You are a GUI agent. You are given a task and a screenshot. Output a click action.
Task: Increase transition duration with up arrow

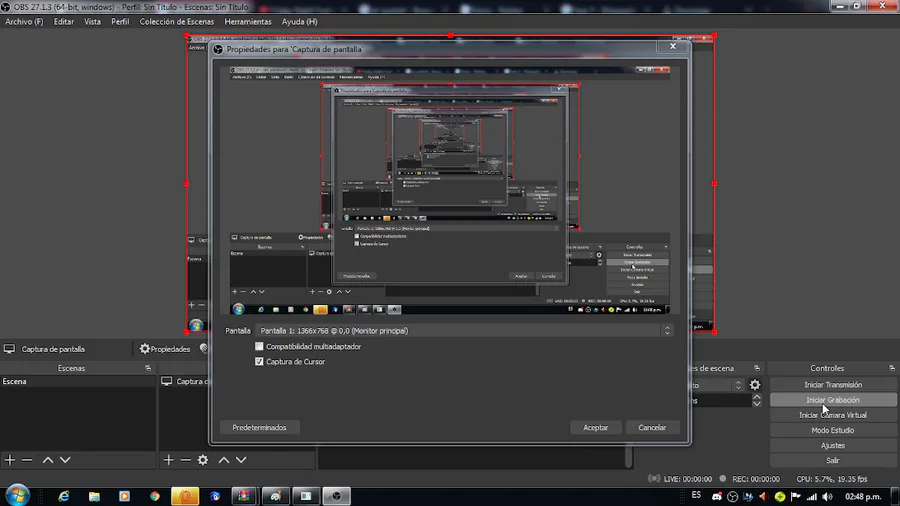click(x=757, y=397)
